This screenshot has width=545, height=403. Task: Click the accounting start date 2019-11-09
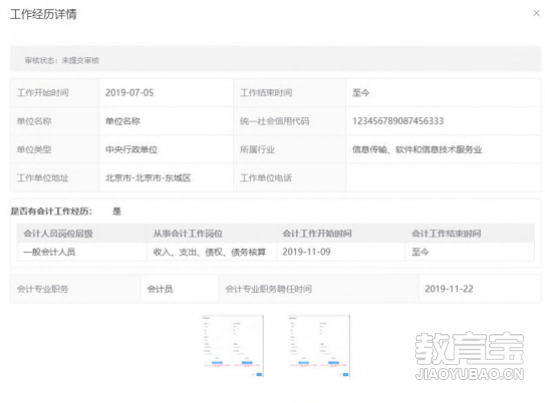pos(307,252)
